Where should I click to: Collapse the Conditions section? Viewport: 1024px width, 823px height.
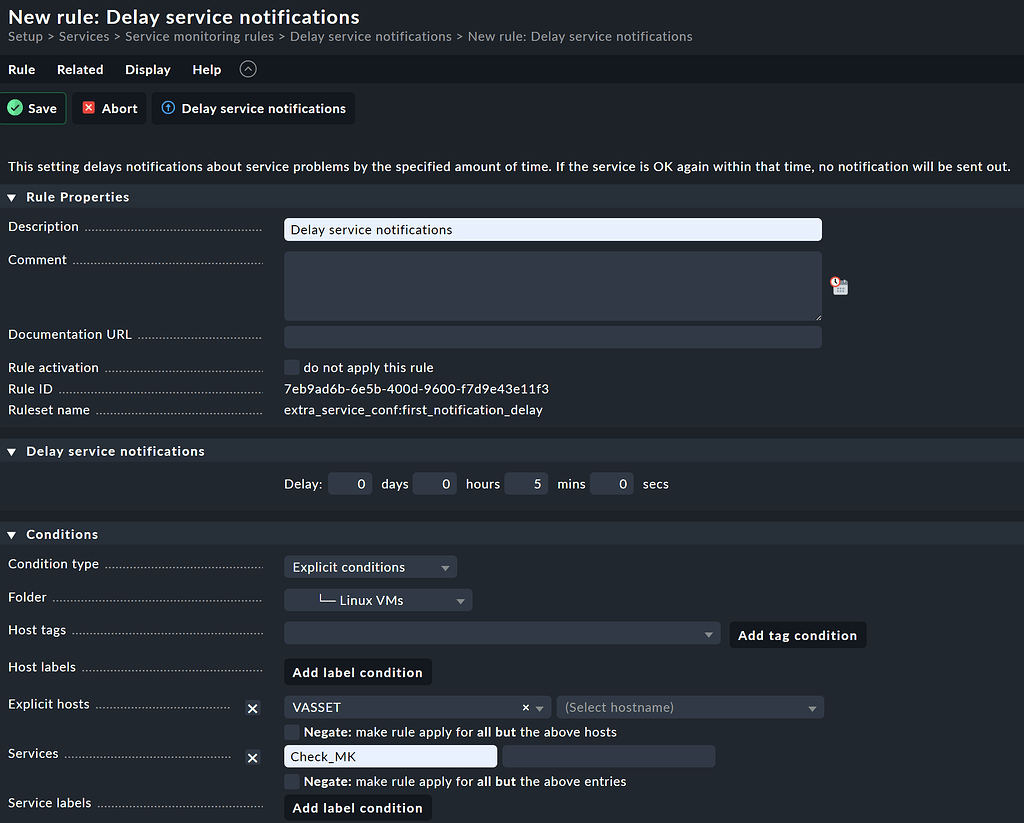tap(11, 533)
